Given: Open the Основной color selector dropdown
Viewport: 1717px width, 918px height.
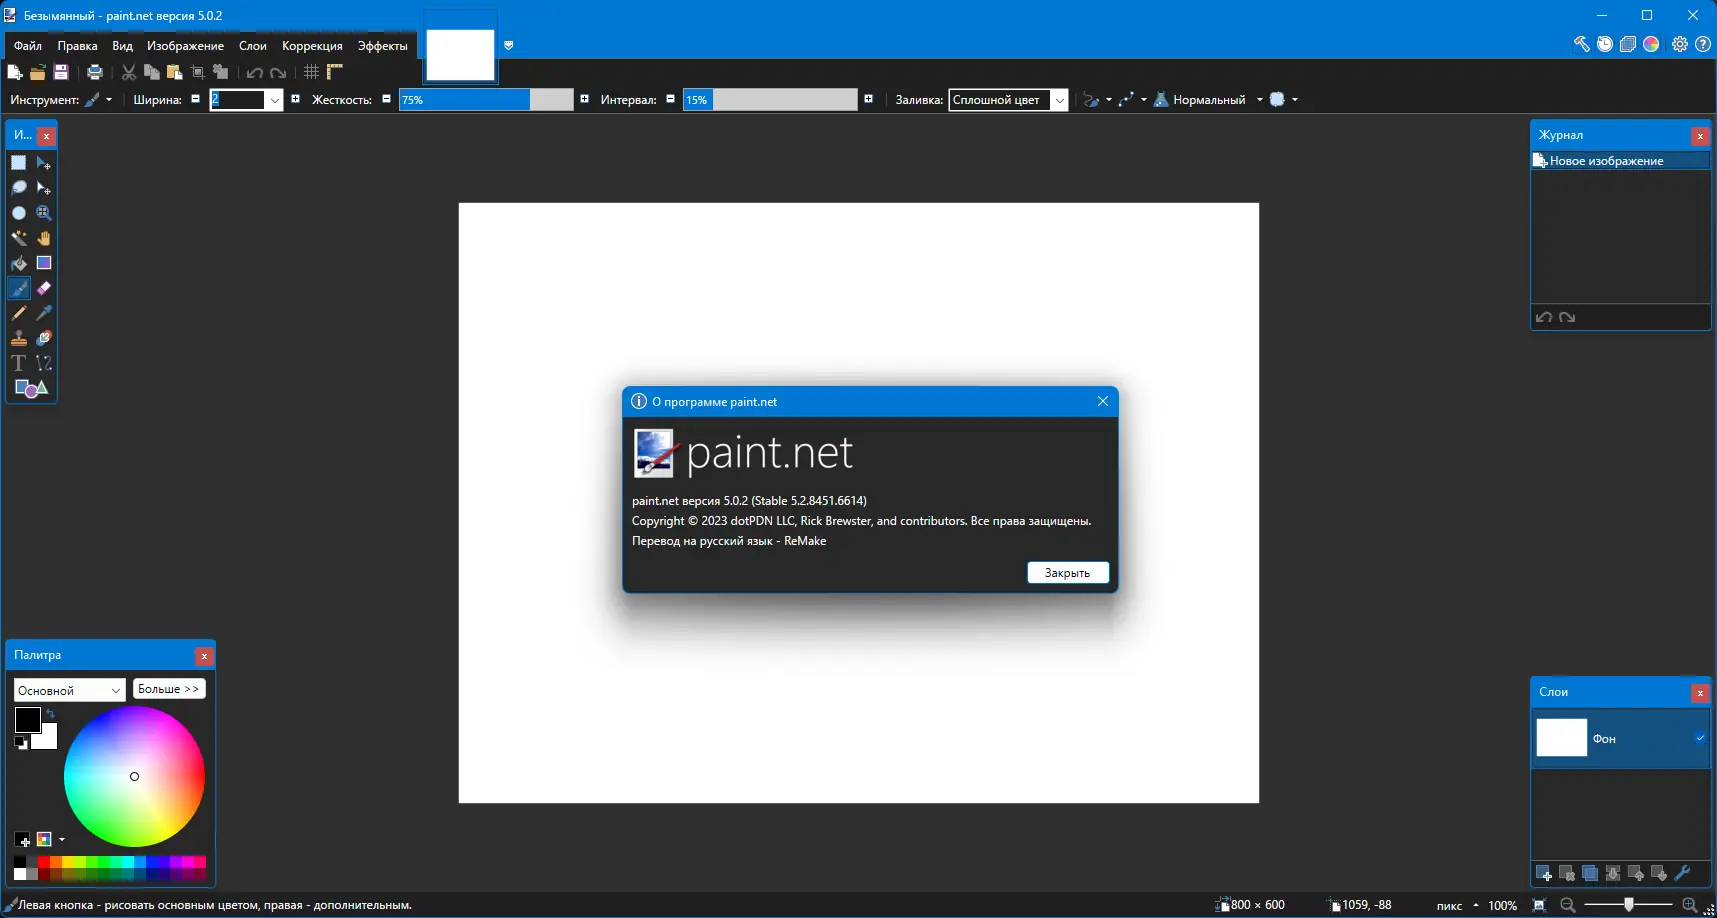Looking at the screenshot, I should [69, 690].
